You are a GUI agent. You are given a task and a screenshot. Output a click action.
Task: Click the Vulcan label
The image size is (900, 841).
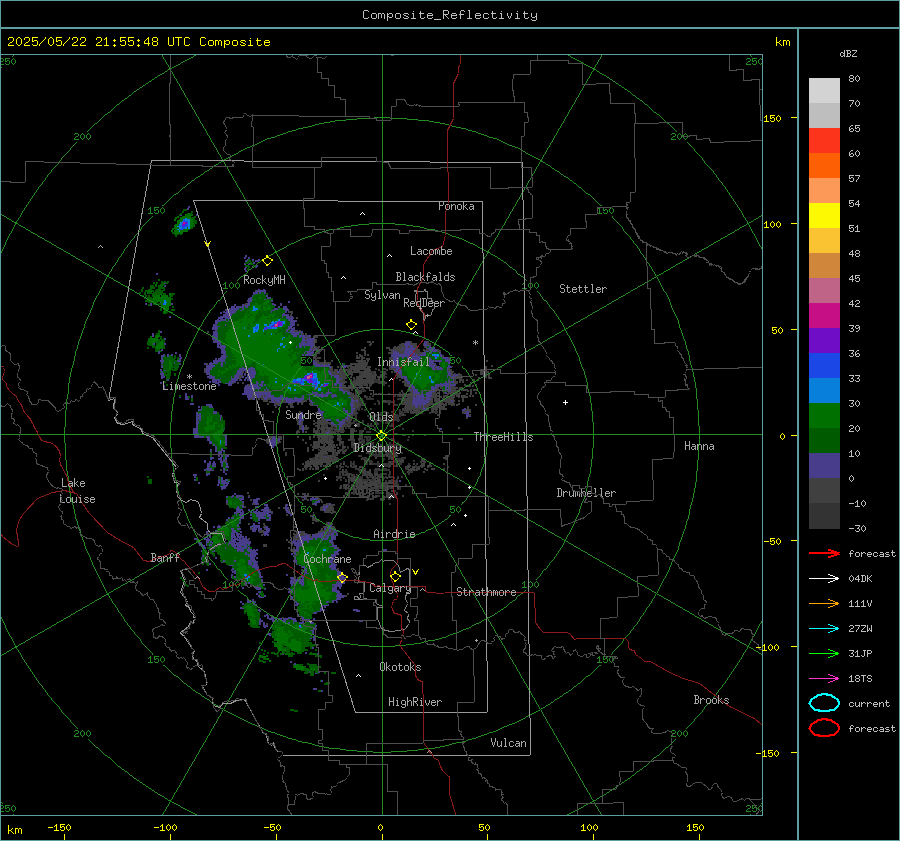(509, 743)
